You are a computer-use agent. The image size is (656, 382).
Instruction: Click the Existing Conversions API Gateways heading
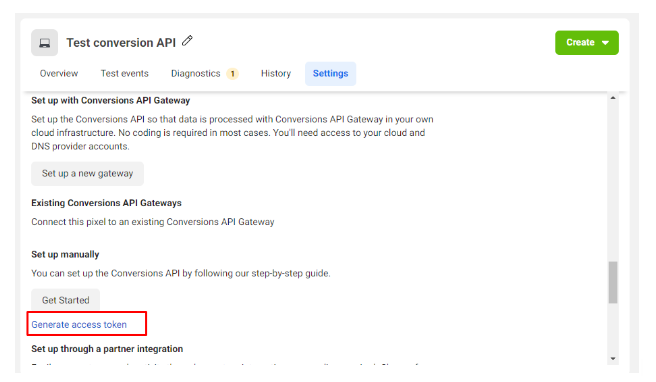(106, 203)
